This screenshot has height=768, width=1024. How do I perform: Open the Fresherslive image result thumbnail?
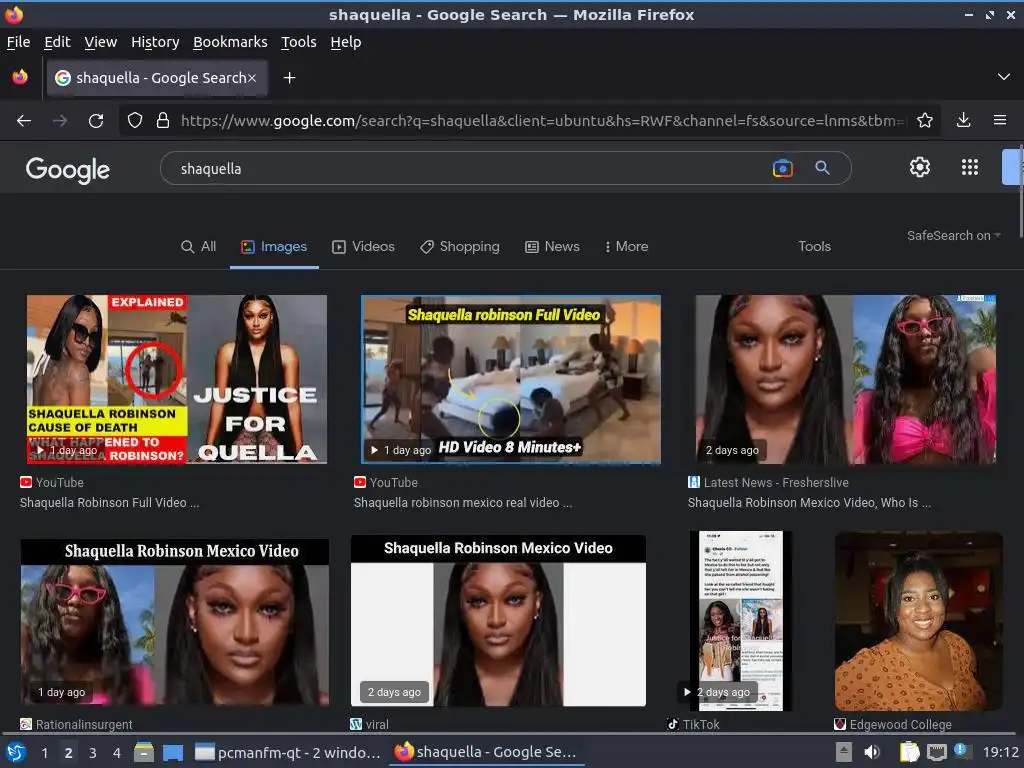click(x=845, y=379)
